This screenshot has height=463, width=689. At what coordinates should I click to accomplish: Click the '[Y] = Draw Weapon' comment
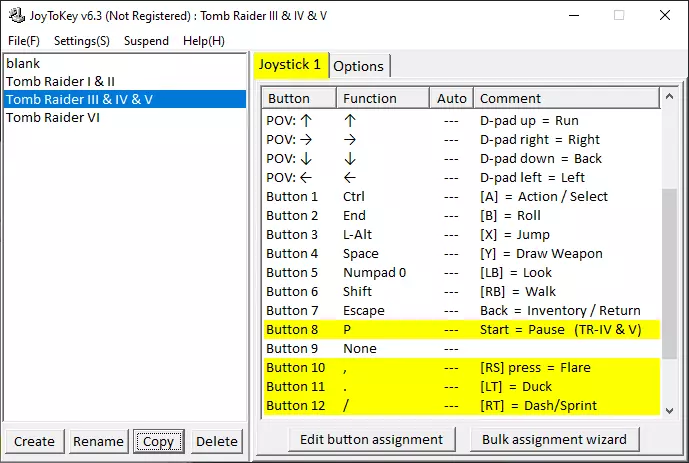click(541, 253)
